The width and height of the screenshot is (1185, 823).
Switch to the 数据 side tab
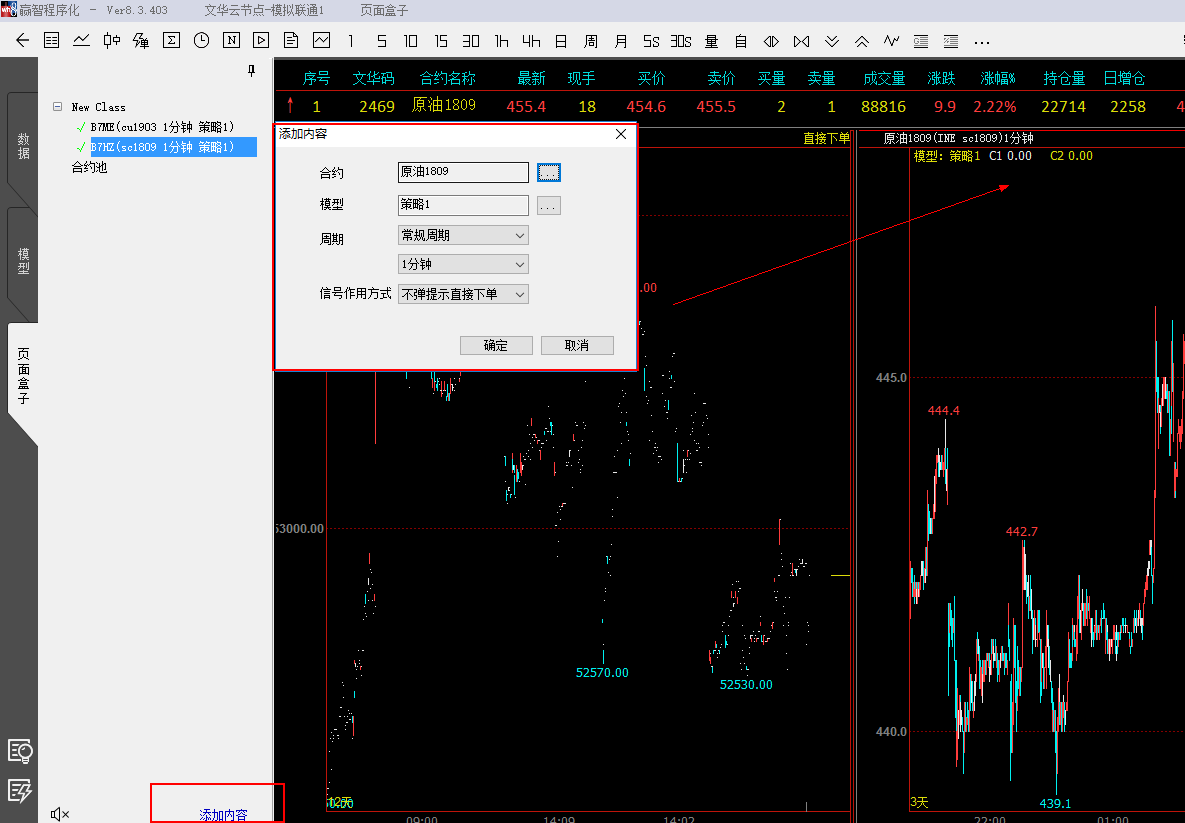coord(23,146)
